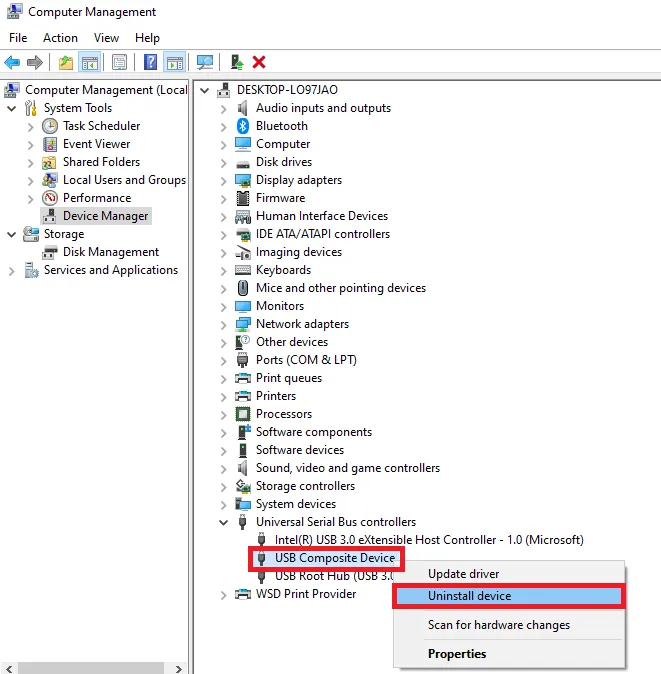Click the Update driver toolbar icon
The width and height of the screenshot is (661, 674).
tap(236, 62)
